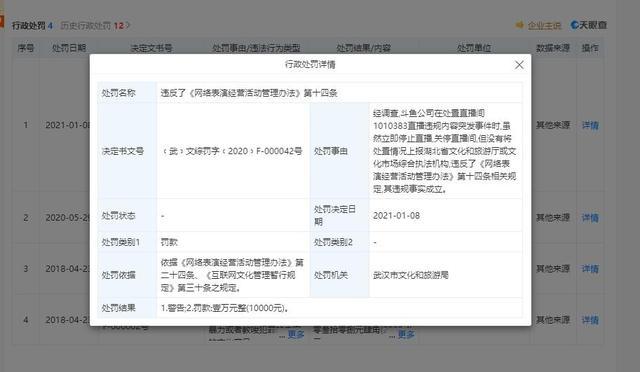Click the 企业主页 speaker icon
Image resolution: width=640 pixels, height=372 pixels.
pyautogui.click(x=519, y=25)
